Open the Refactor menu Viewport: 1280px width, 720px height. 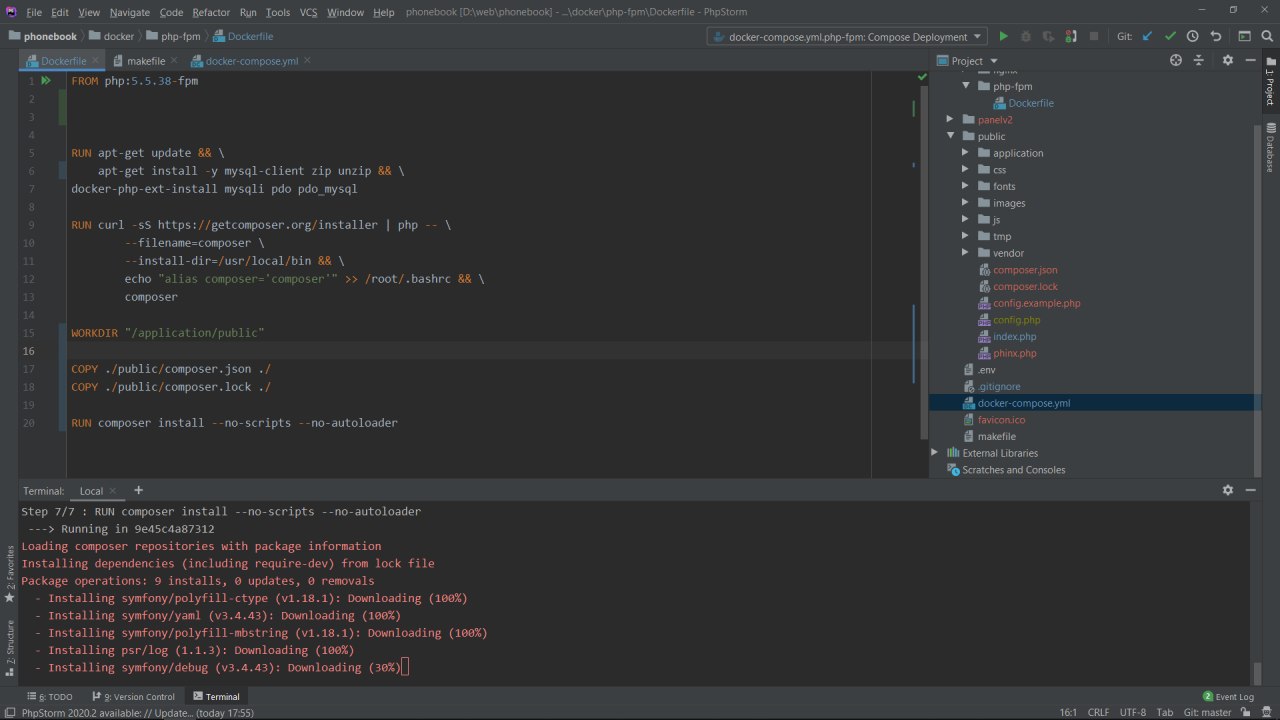point(211,12)
